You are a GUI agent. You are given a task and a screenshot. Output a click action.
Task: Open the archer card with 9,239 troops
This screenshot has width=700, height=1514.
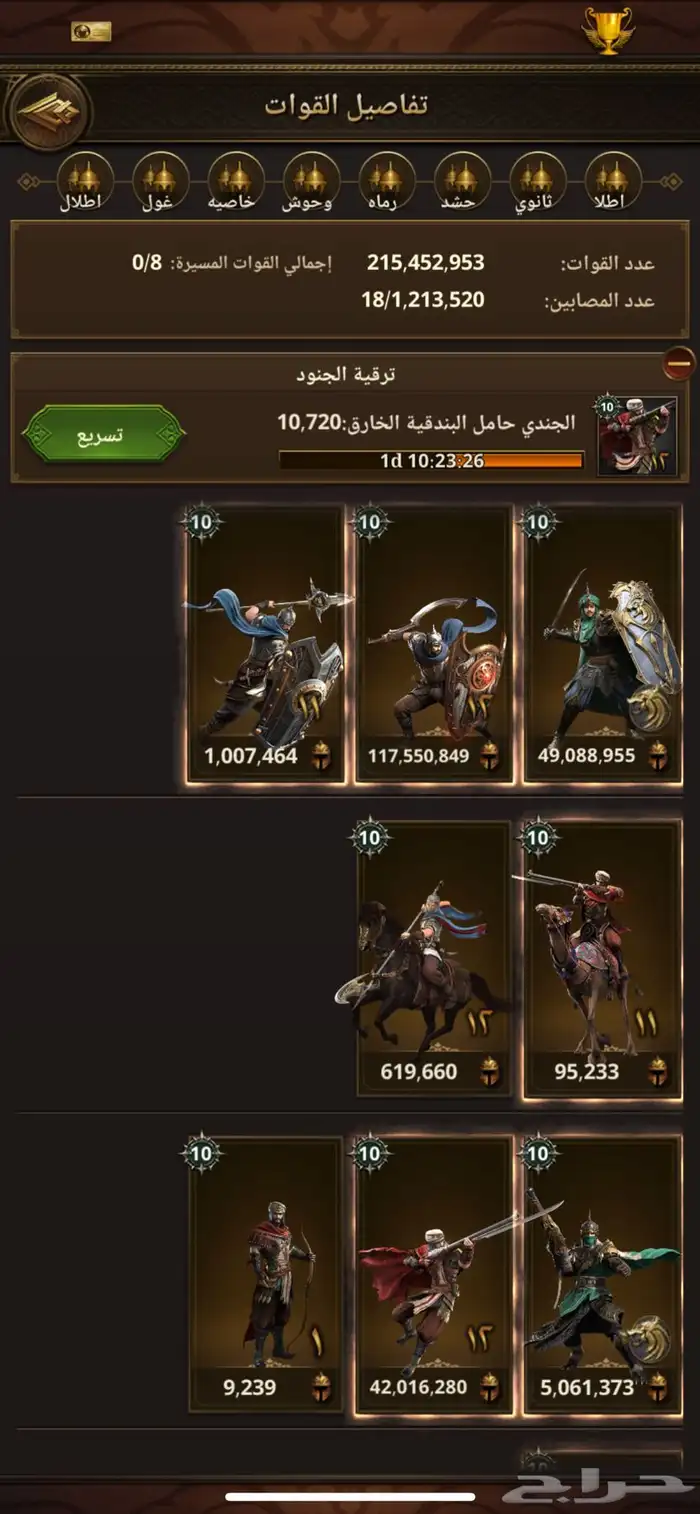[x=266, y=1274]
